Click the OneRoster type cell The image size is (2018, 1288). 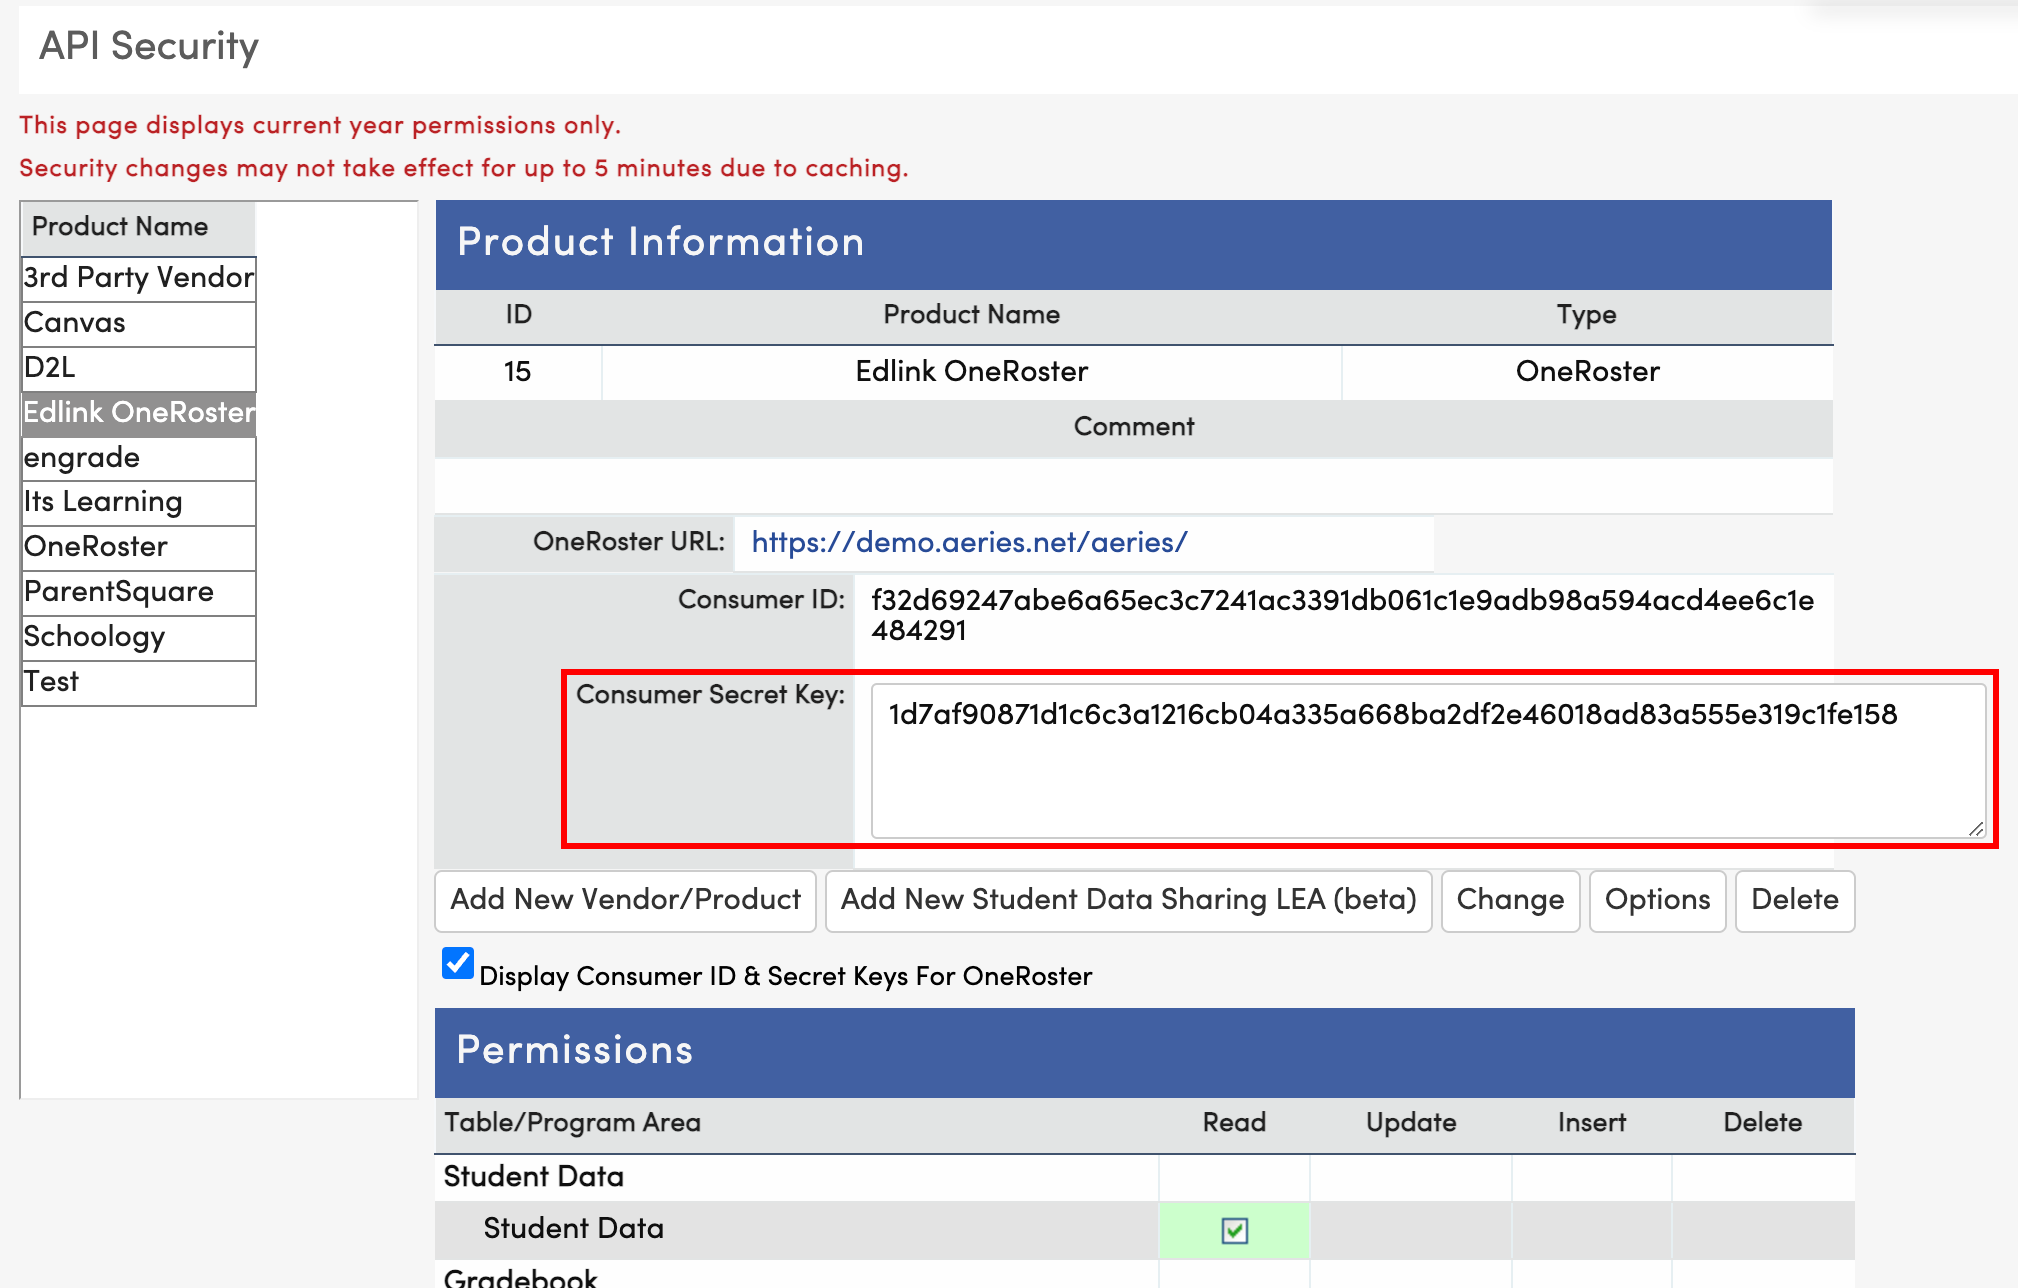(1587, 372)
